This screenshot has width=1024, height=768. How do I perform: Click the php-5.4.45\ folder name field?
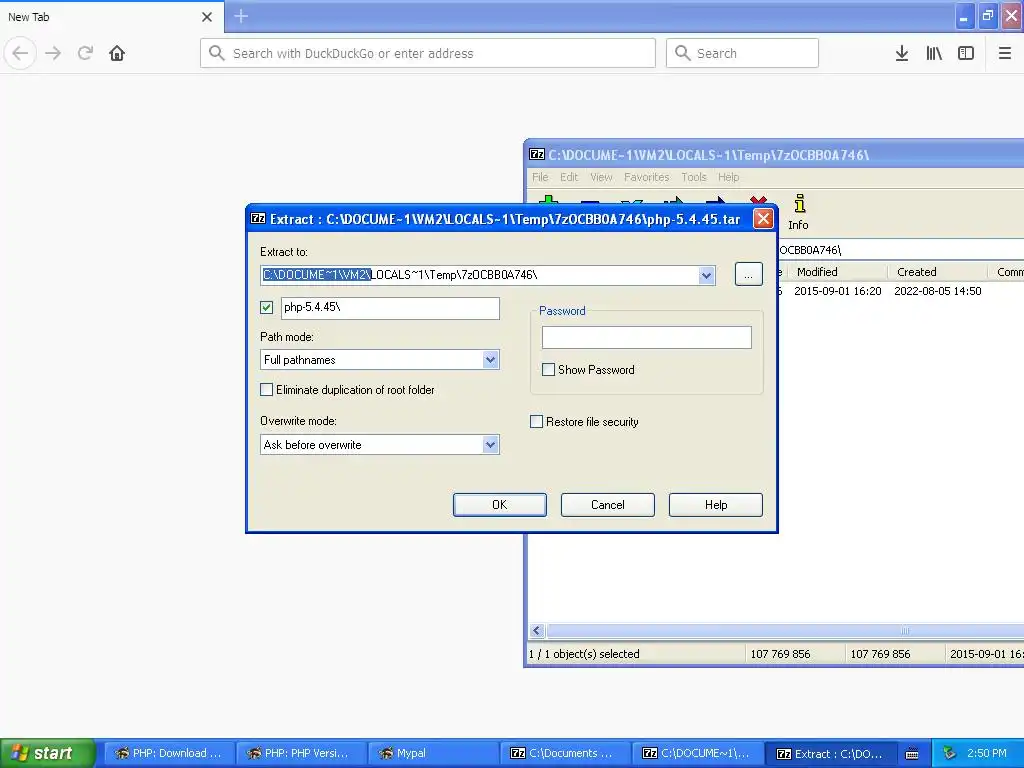(x=391, y=308)
